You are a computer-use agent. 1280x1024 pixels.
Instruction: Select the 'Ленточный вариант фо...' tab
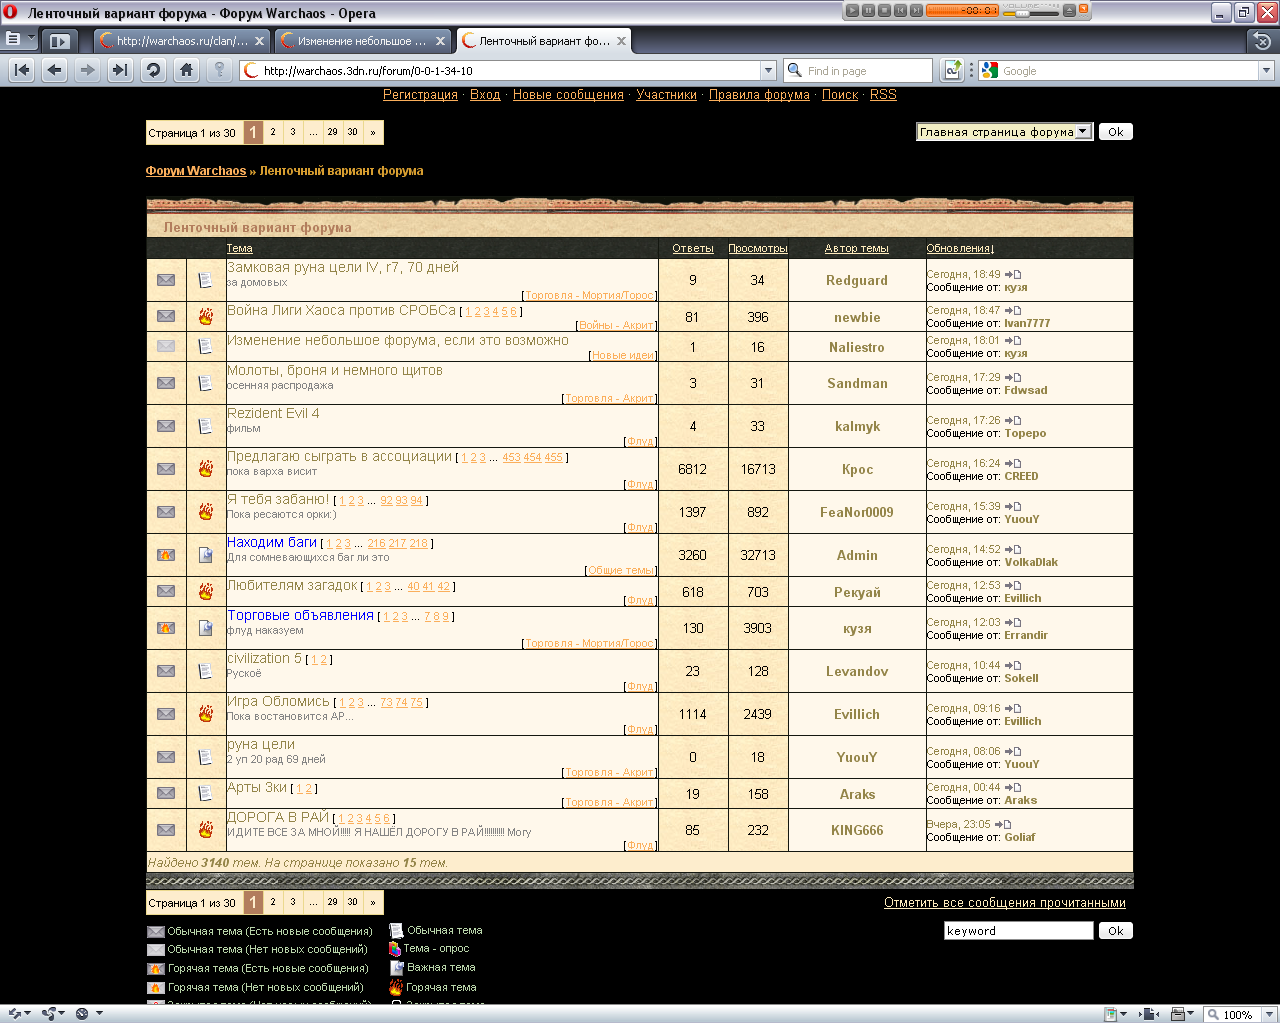(x=544, y=41)
